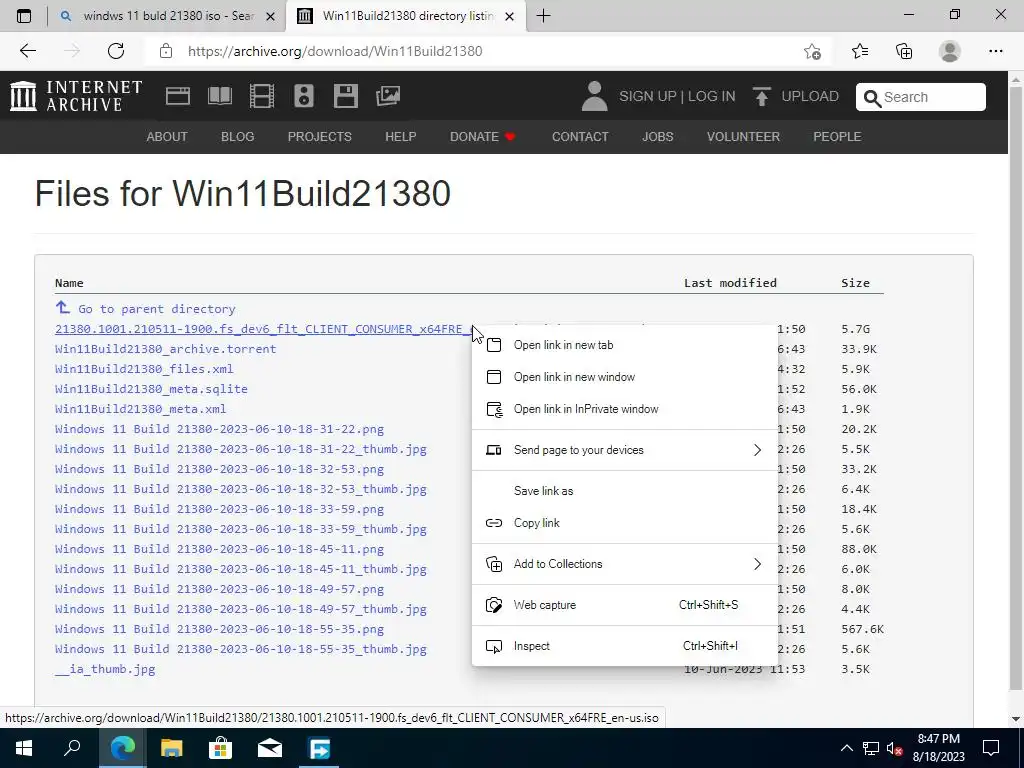This screenshot has width=1024, height=768.
Task: Reload the page with refresh button
Action: (116, 51)
